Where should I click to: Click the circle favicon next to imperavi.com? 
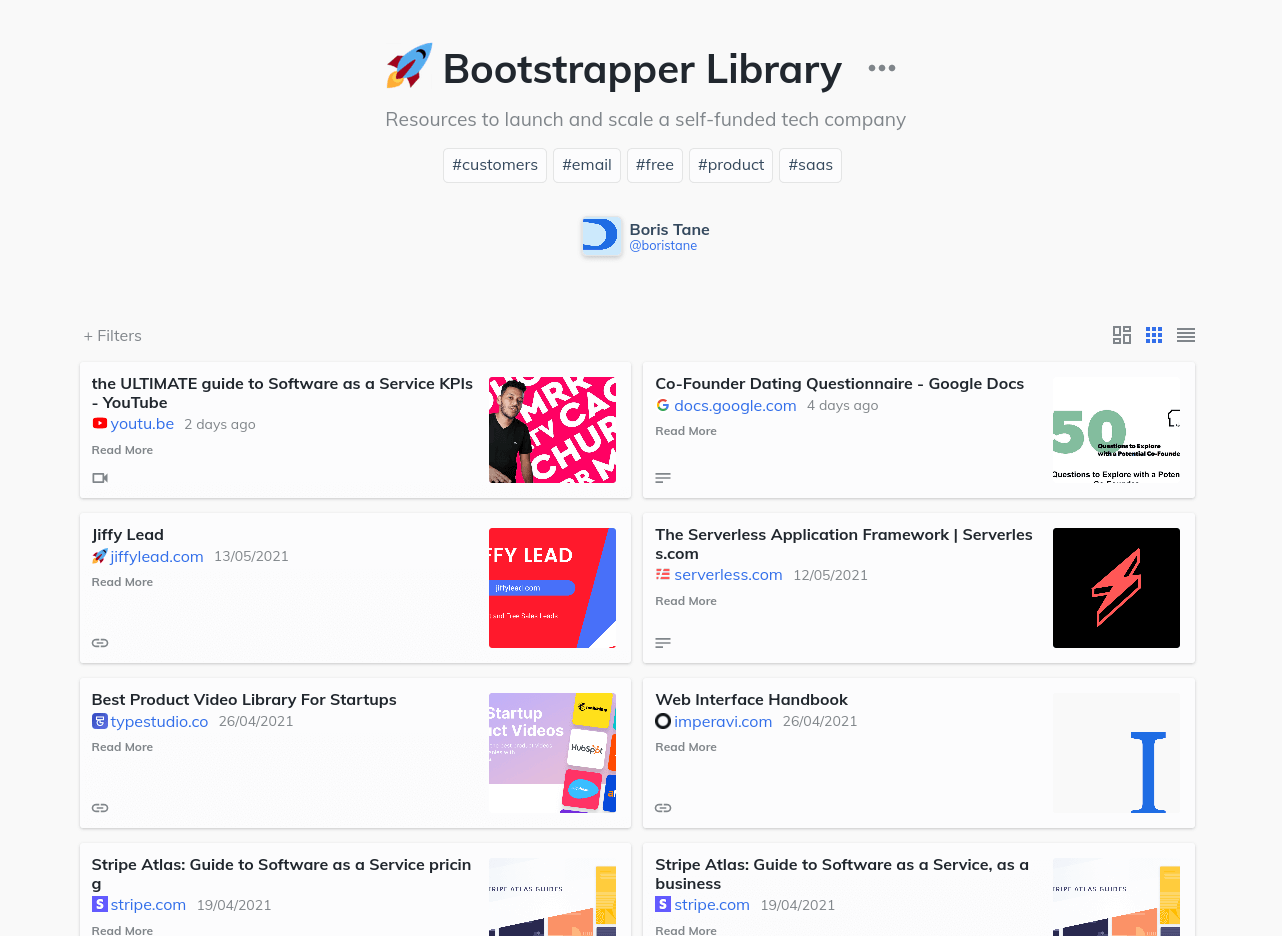(663, 721)
